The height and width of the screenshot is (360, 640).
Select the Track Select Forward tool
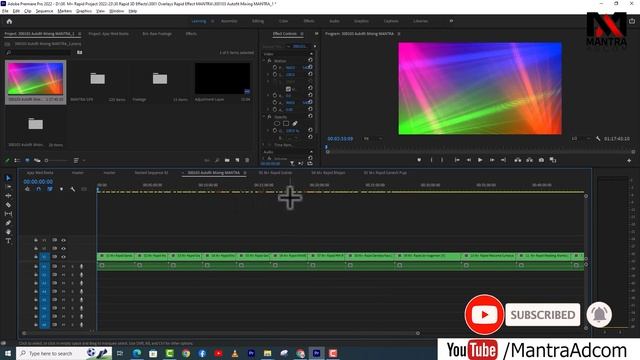tap(8, 187)
